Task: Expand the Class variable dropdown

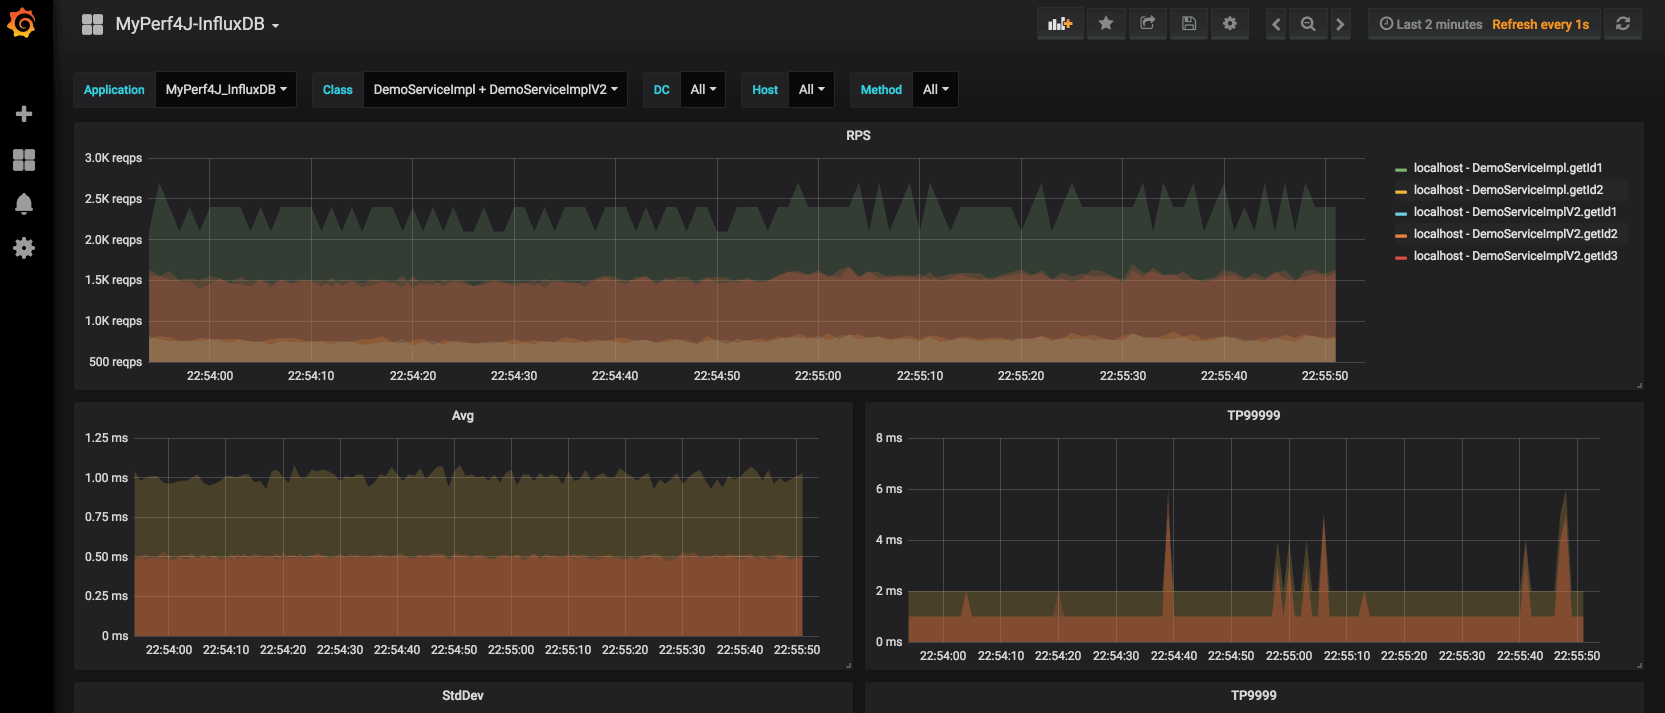Action: pyautogui.click(x=495, y=90)
